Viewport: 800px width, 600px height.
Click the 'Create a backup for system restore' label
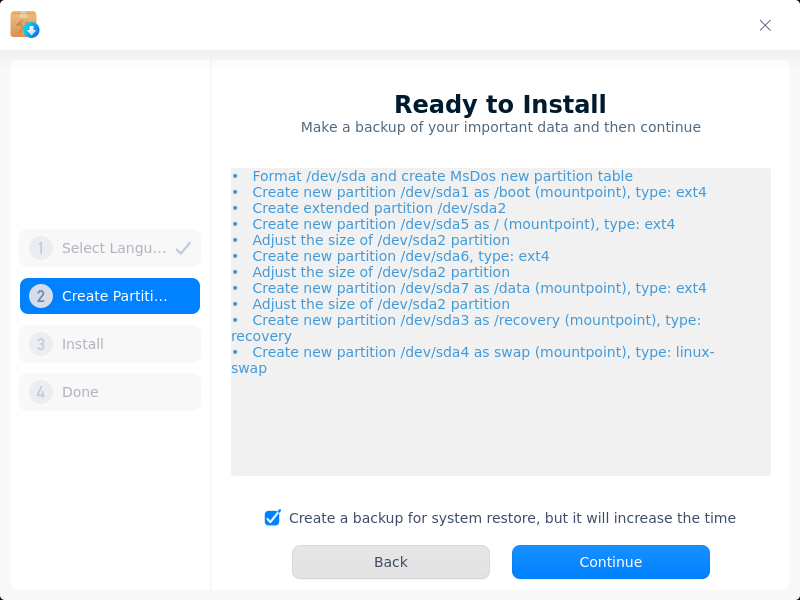click(x=512, y=518)
